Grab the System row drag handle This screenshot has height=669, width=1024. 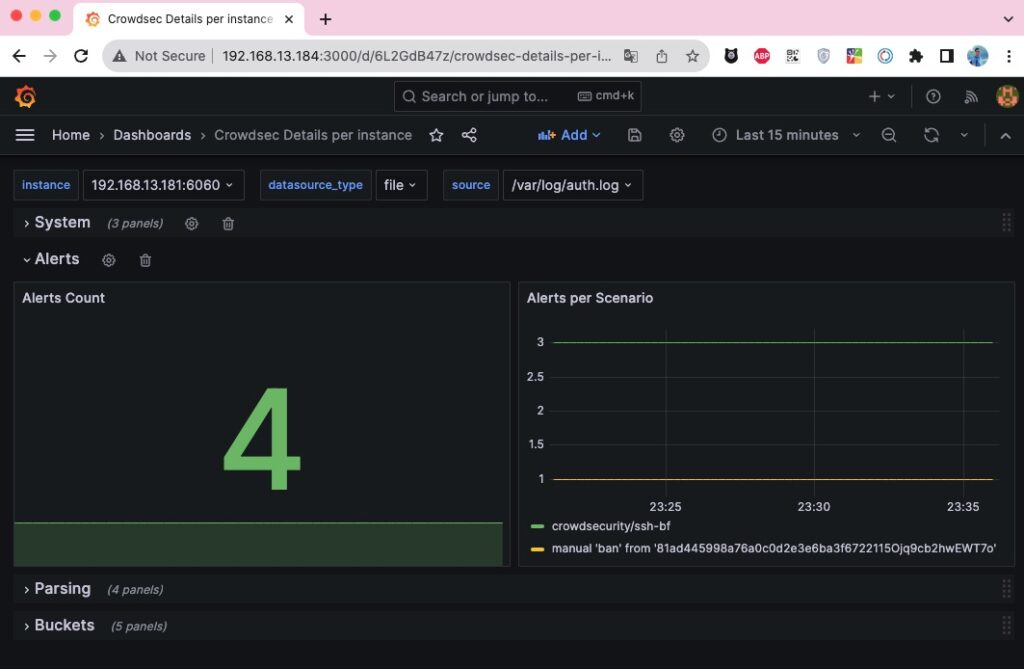(x=1006, y=223)
